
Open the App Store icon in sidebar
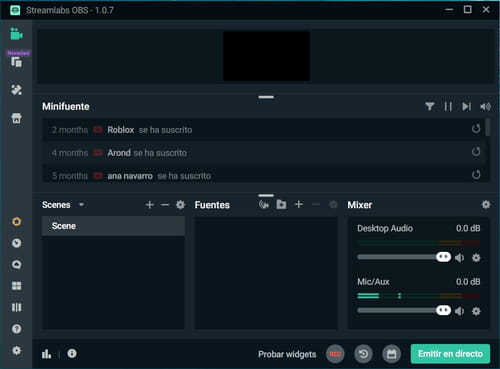pyautogui.click(x=16, y=118)
